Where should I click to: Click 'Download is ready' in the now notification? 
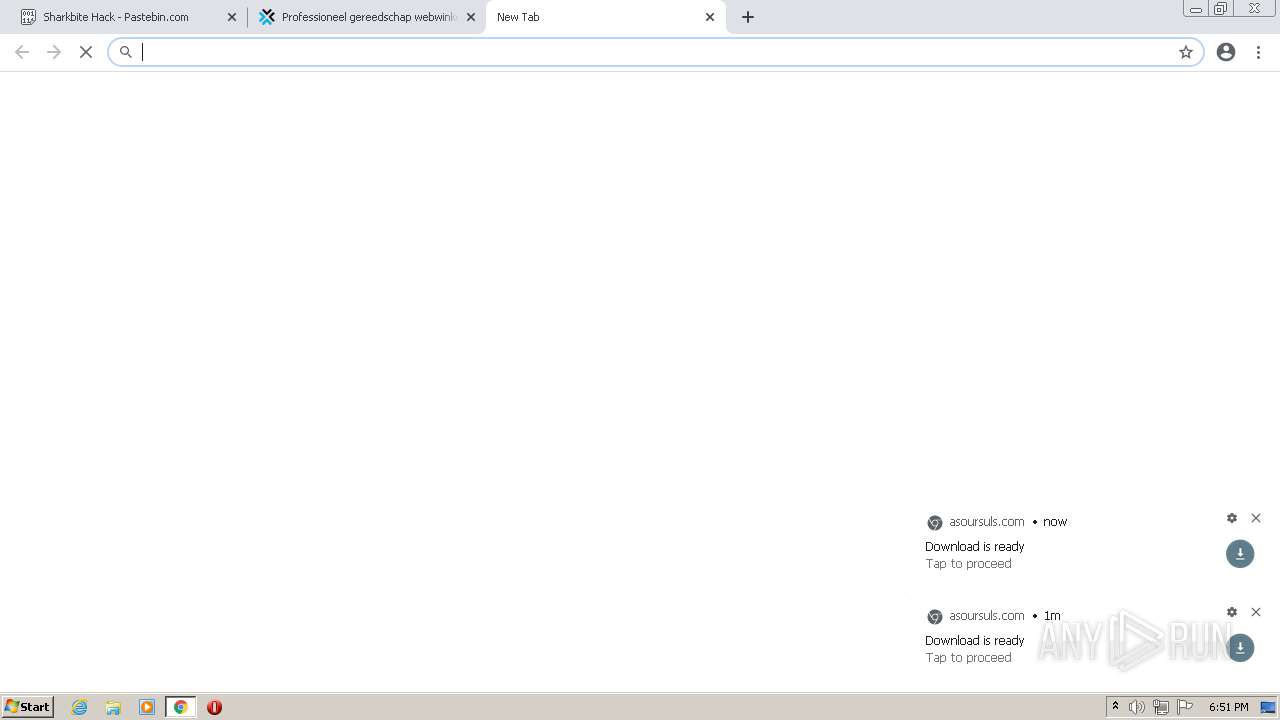tap(975, 546)
